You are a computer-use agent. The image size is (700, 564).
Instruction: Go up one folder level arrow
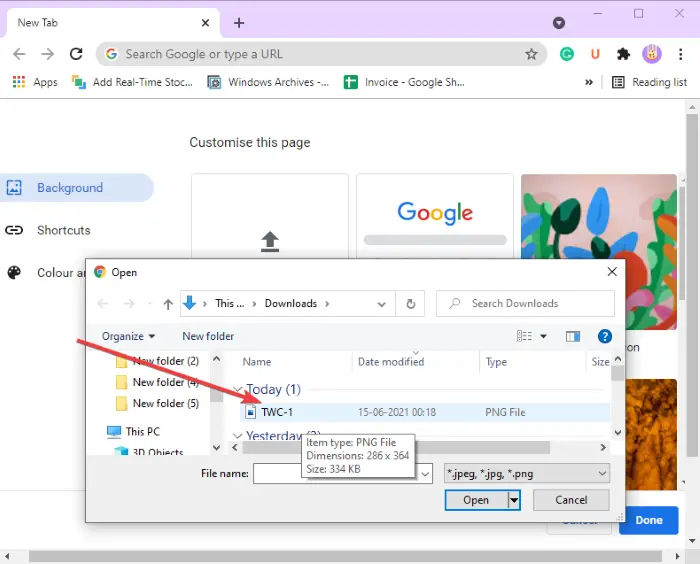click(x=168, y=304)
